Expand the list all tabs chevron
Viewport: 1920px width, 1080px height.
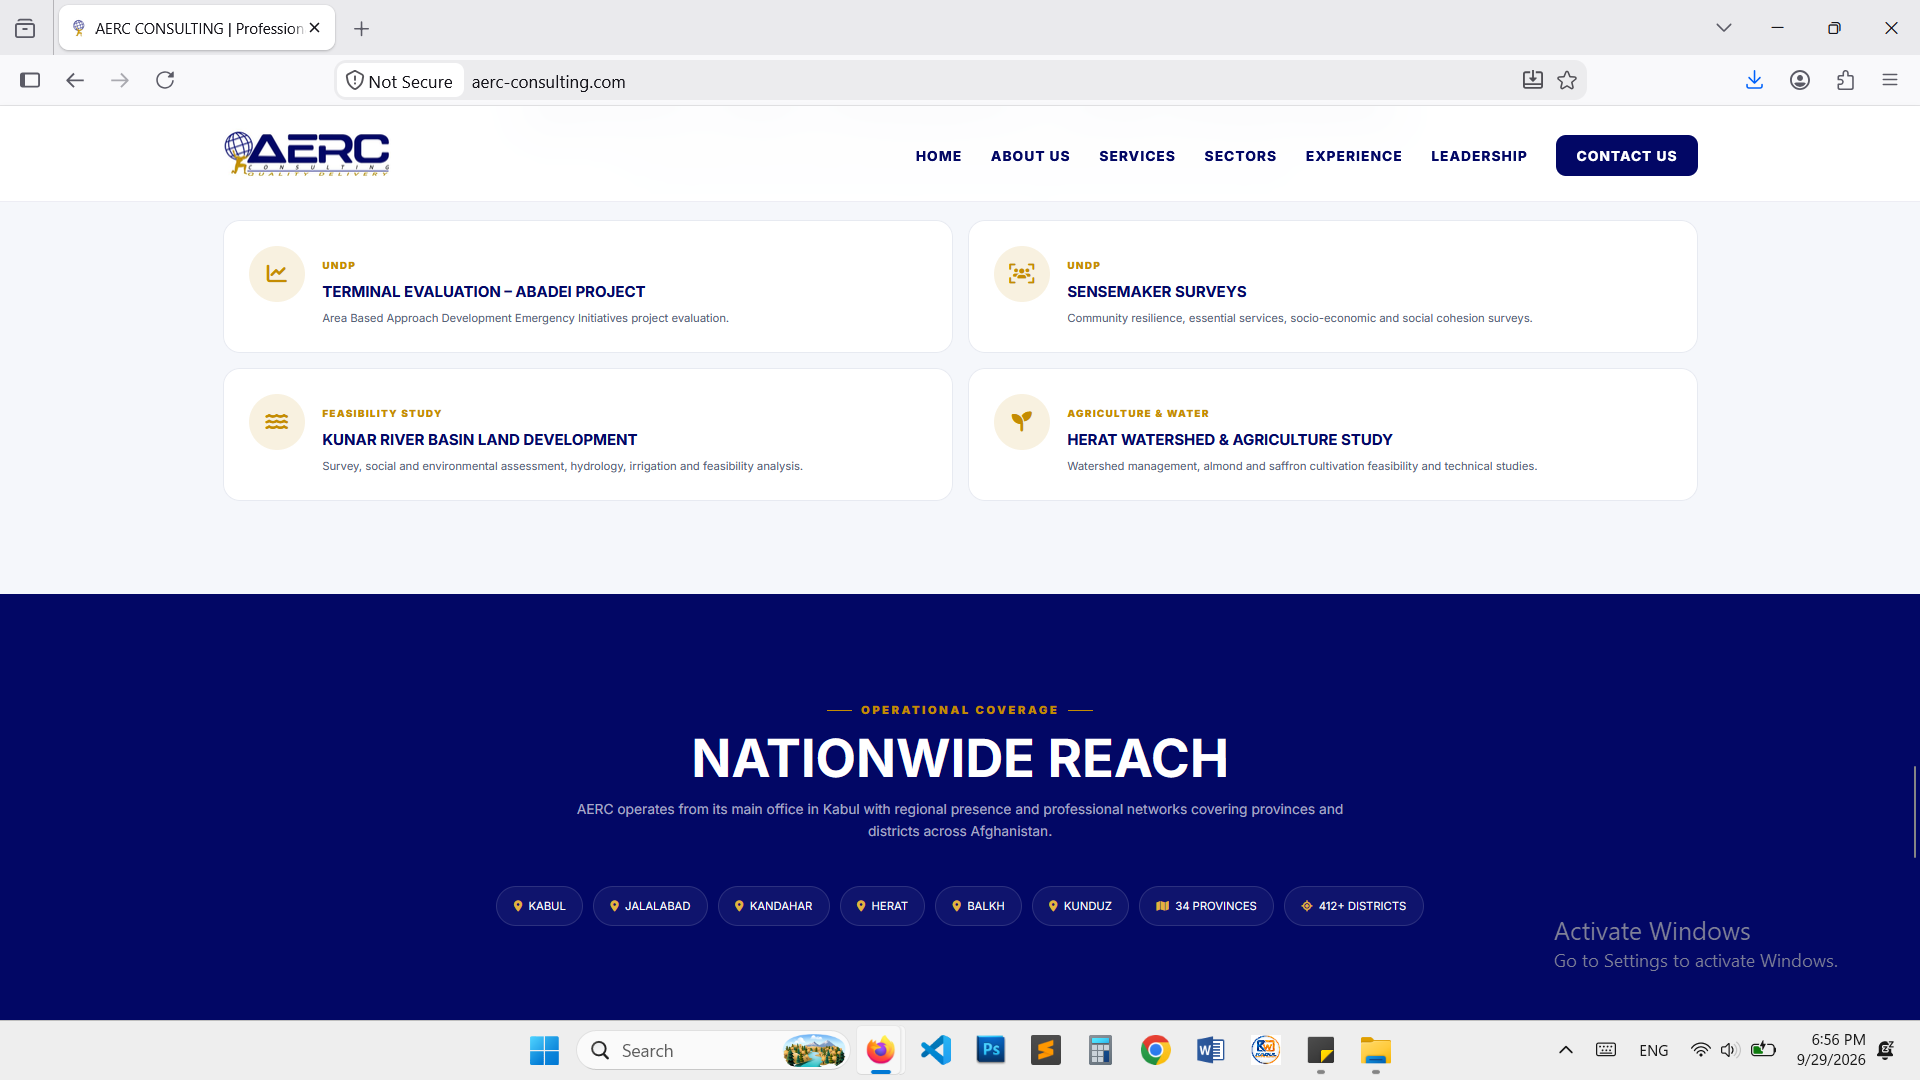[x=1724, y=28]
